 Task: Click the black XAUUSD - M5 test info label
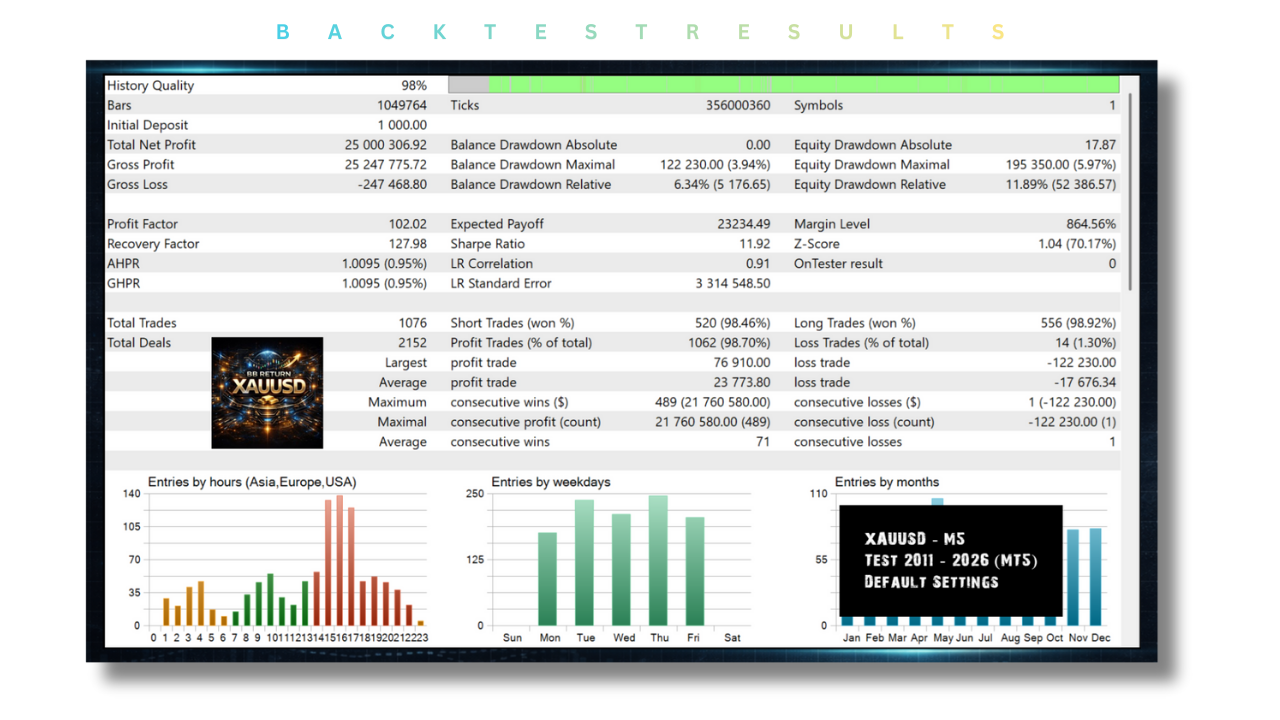950,560
